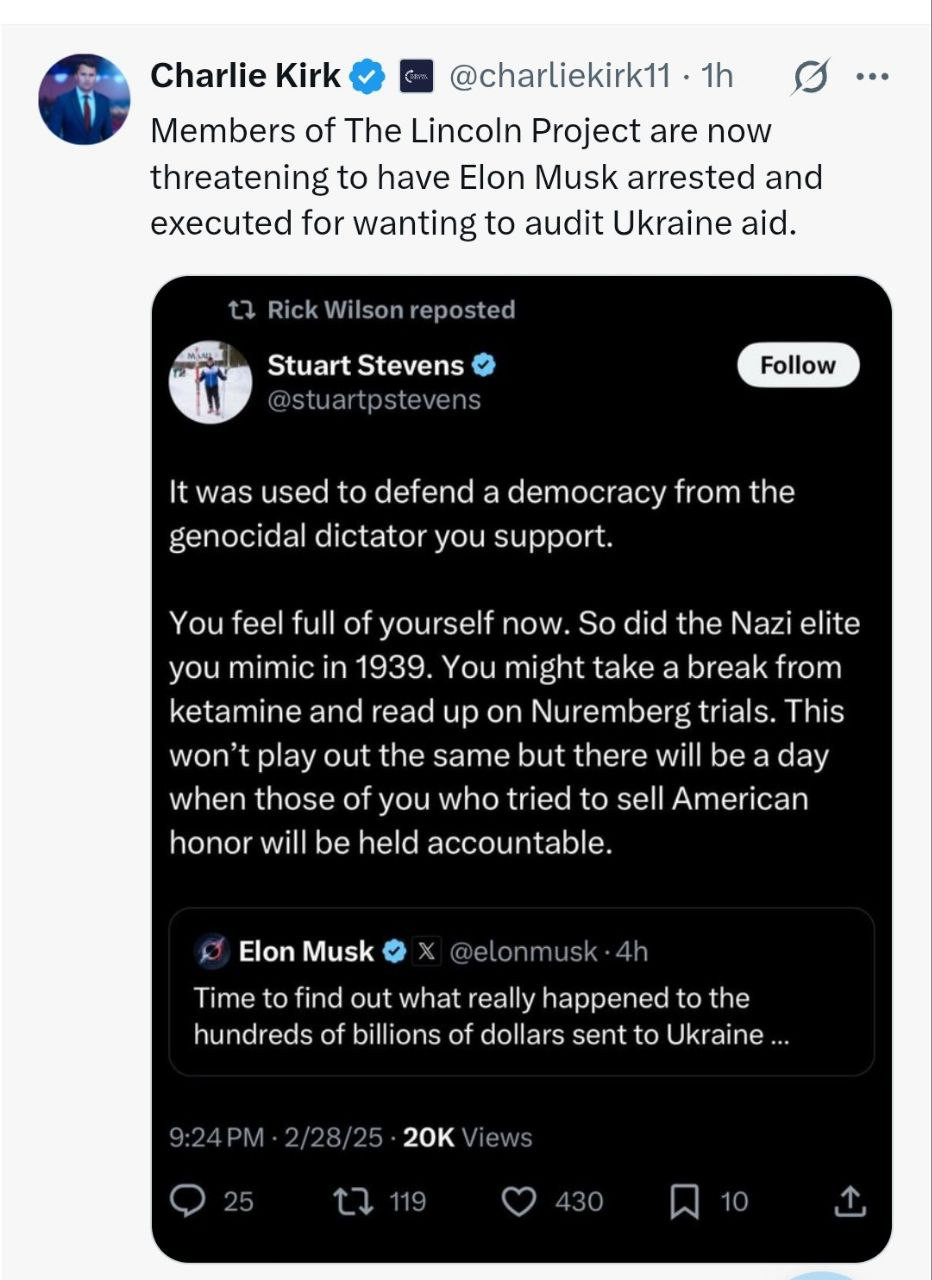Bookmark the post with the bookmark icon

(684, 1201)
